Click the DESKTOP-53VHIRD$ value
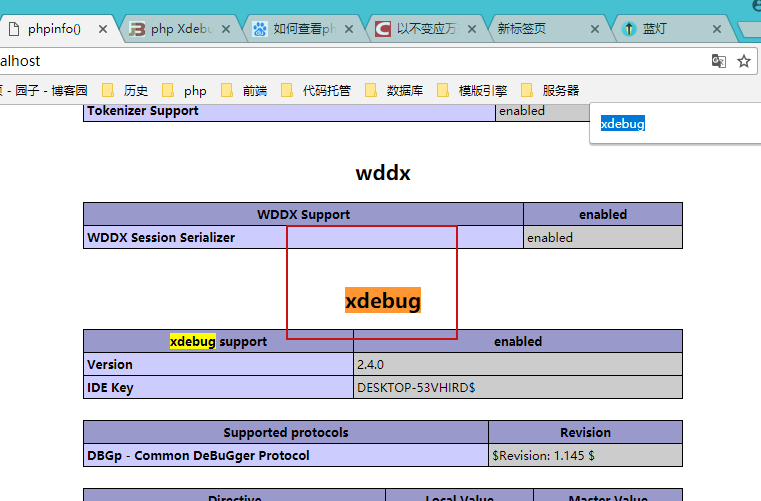The height and width of the screenshot is (501, 761). [518, 387]
